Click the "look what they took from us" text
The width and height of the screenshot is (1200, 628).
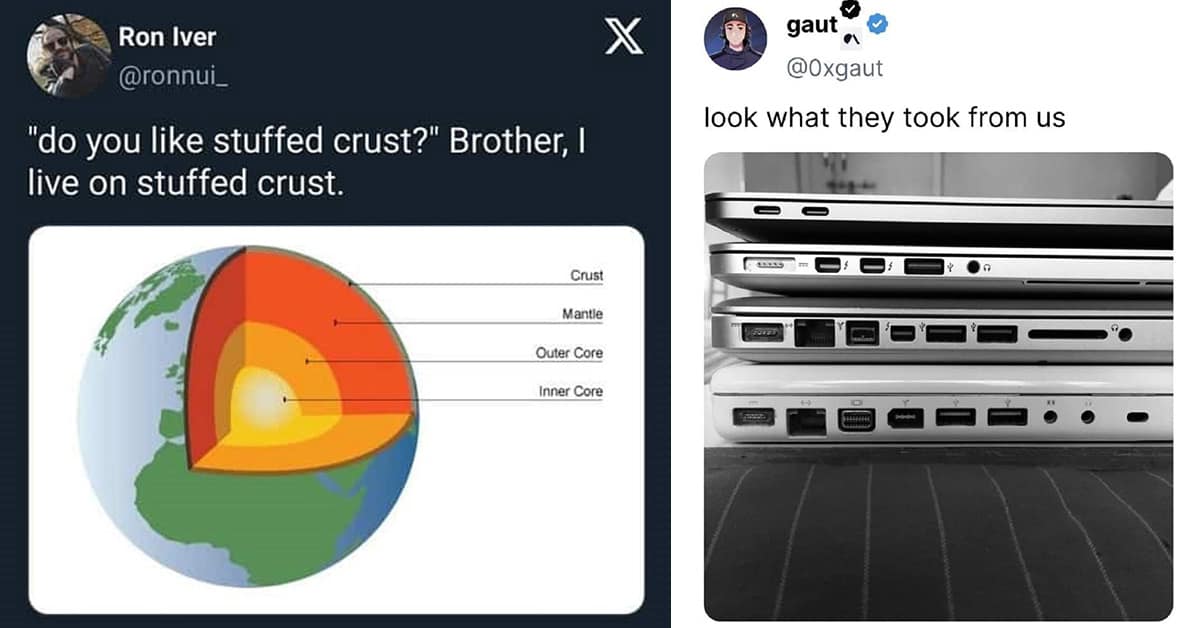[x=885, y=118]
